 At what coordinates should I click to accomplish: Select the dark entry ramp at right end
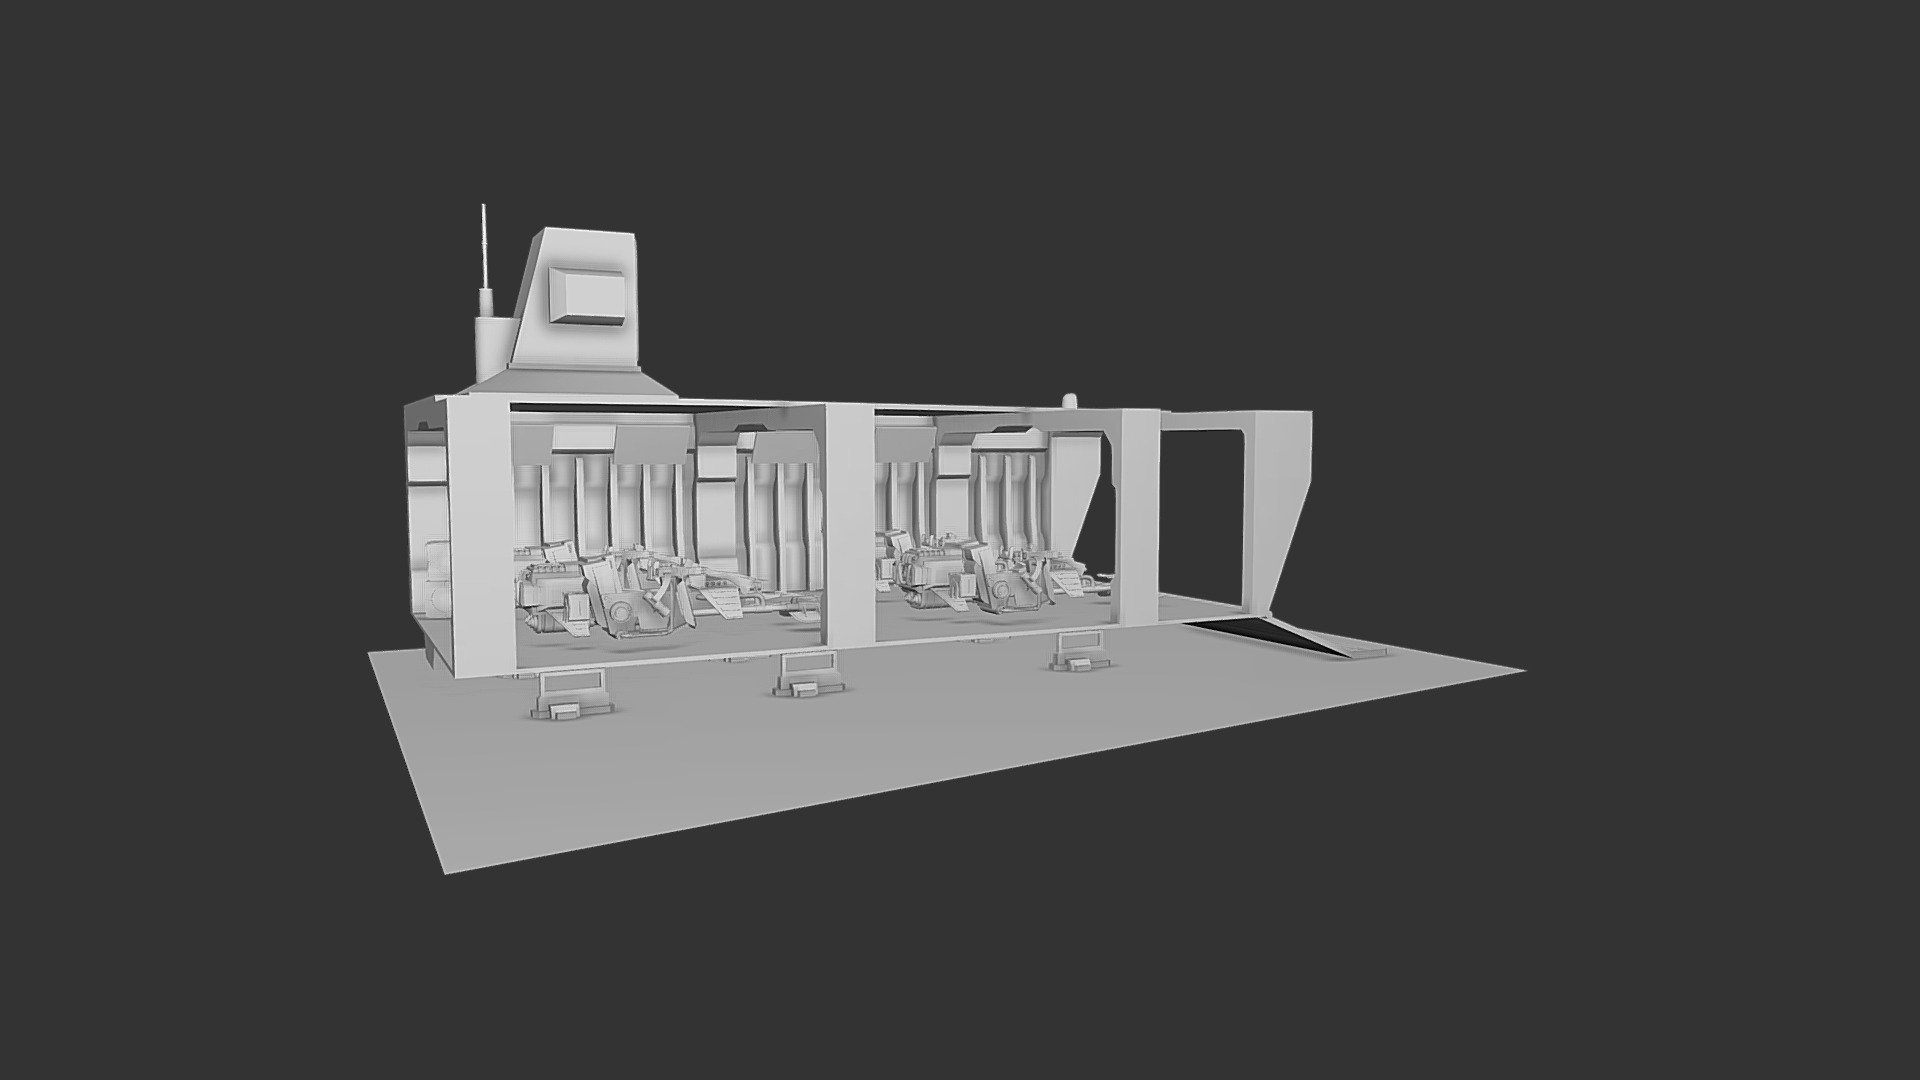(1270, 636)
